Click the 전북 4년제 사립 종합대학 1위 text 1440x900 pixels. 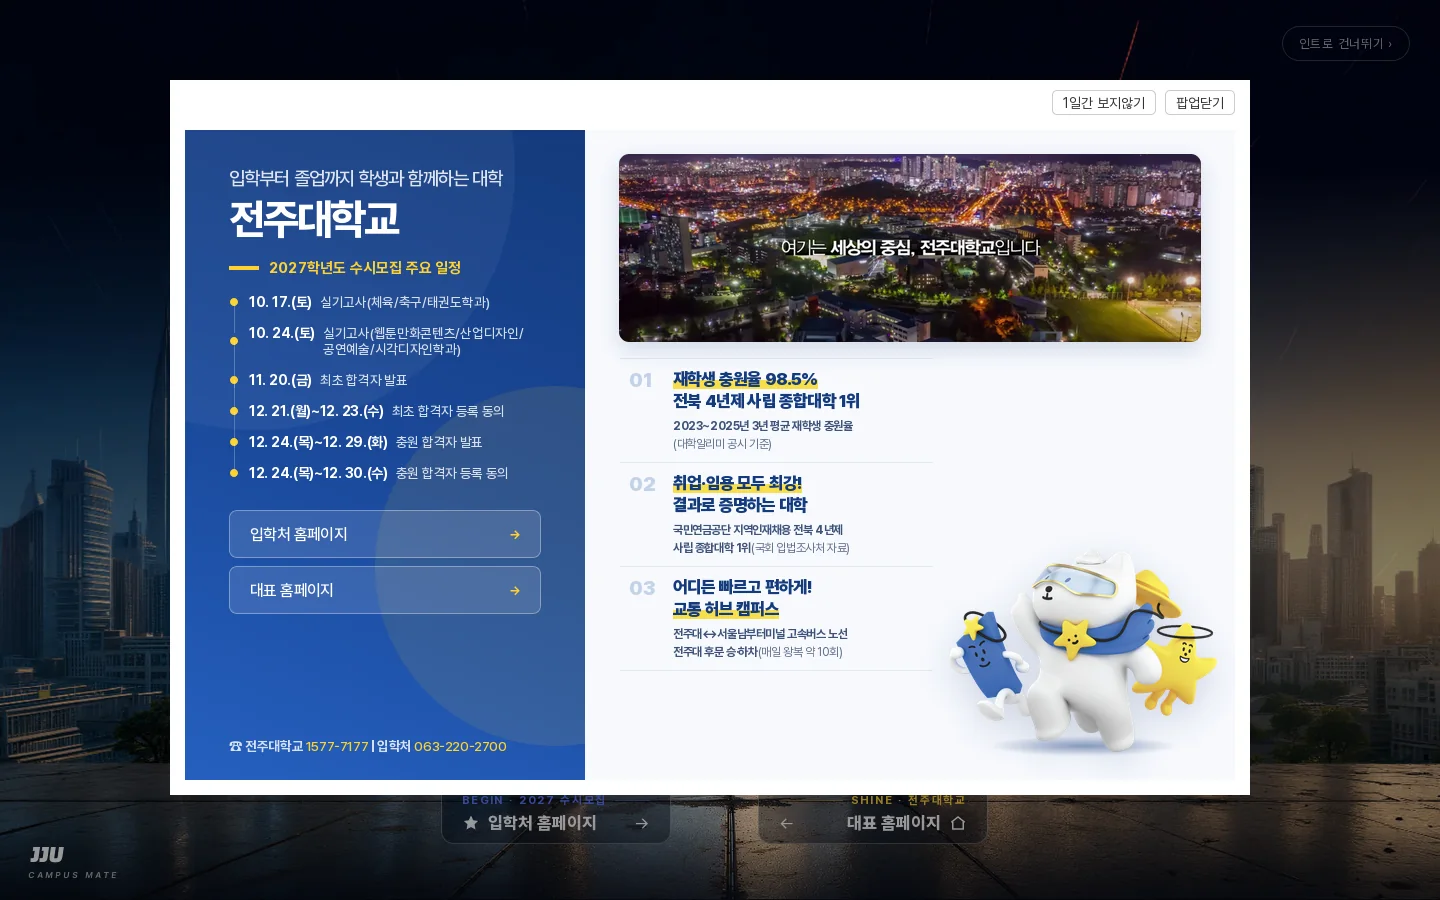tap(766, 402)
